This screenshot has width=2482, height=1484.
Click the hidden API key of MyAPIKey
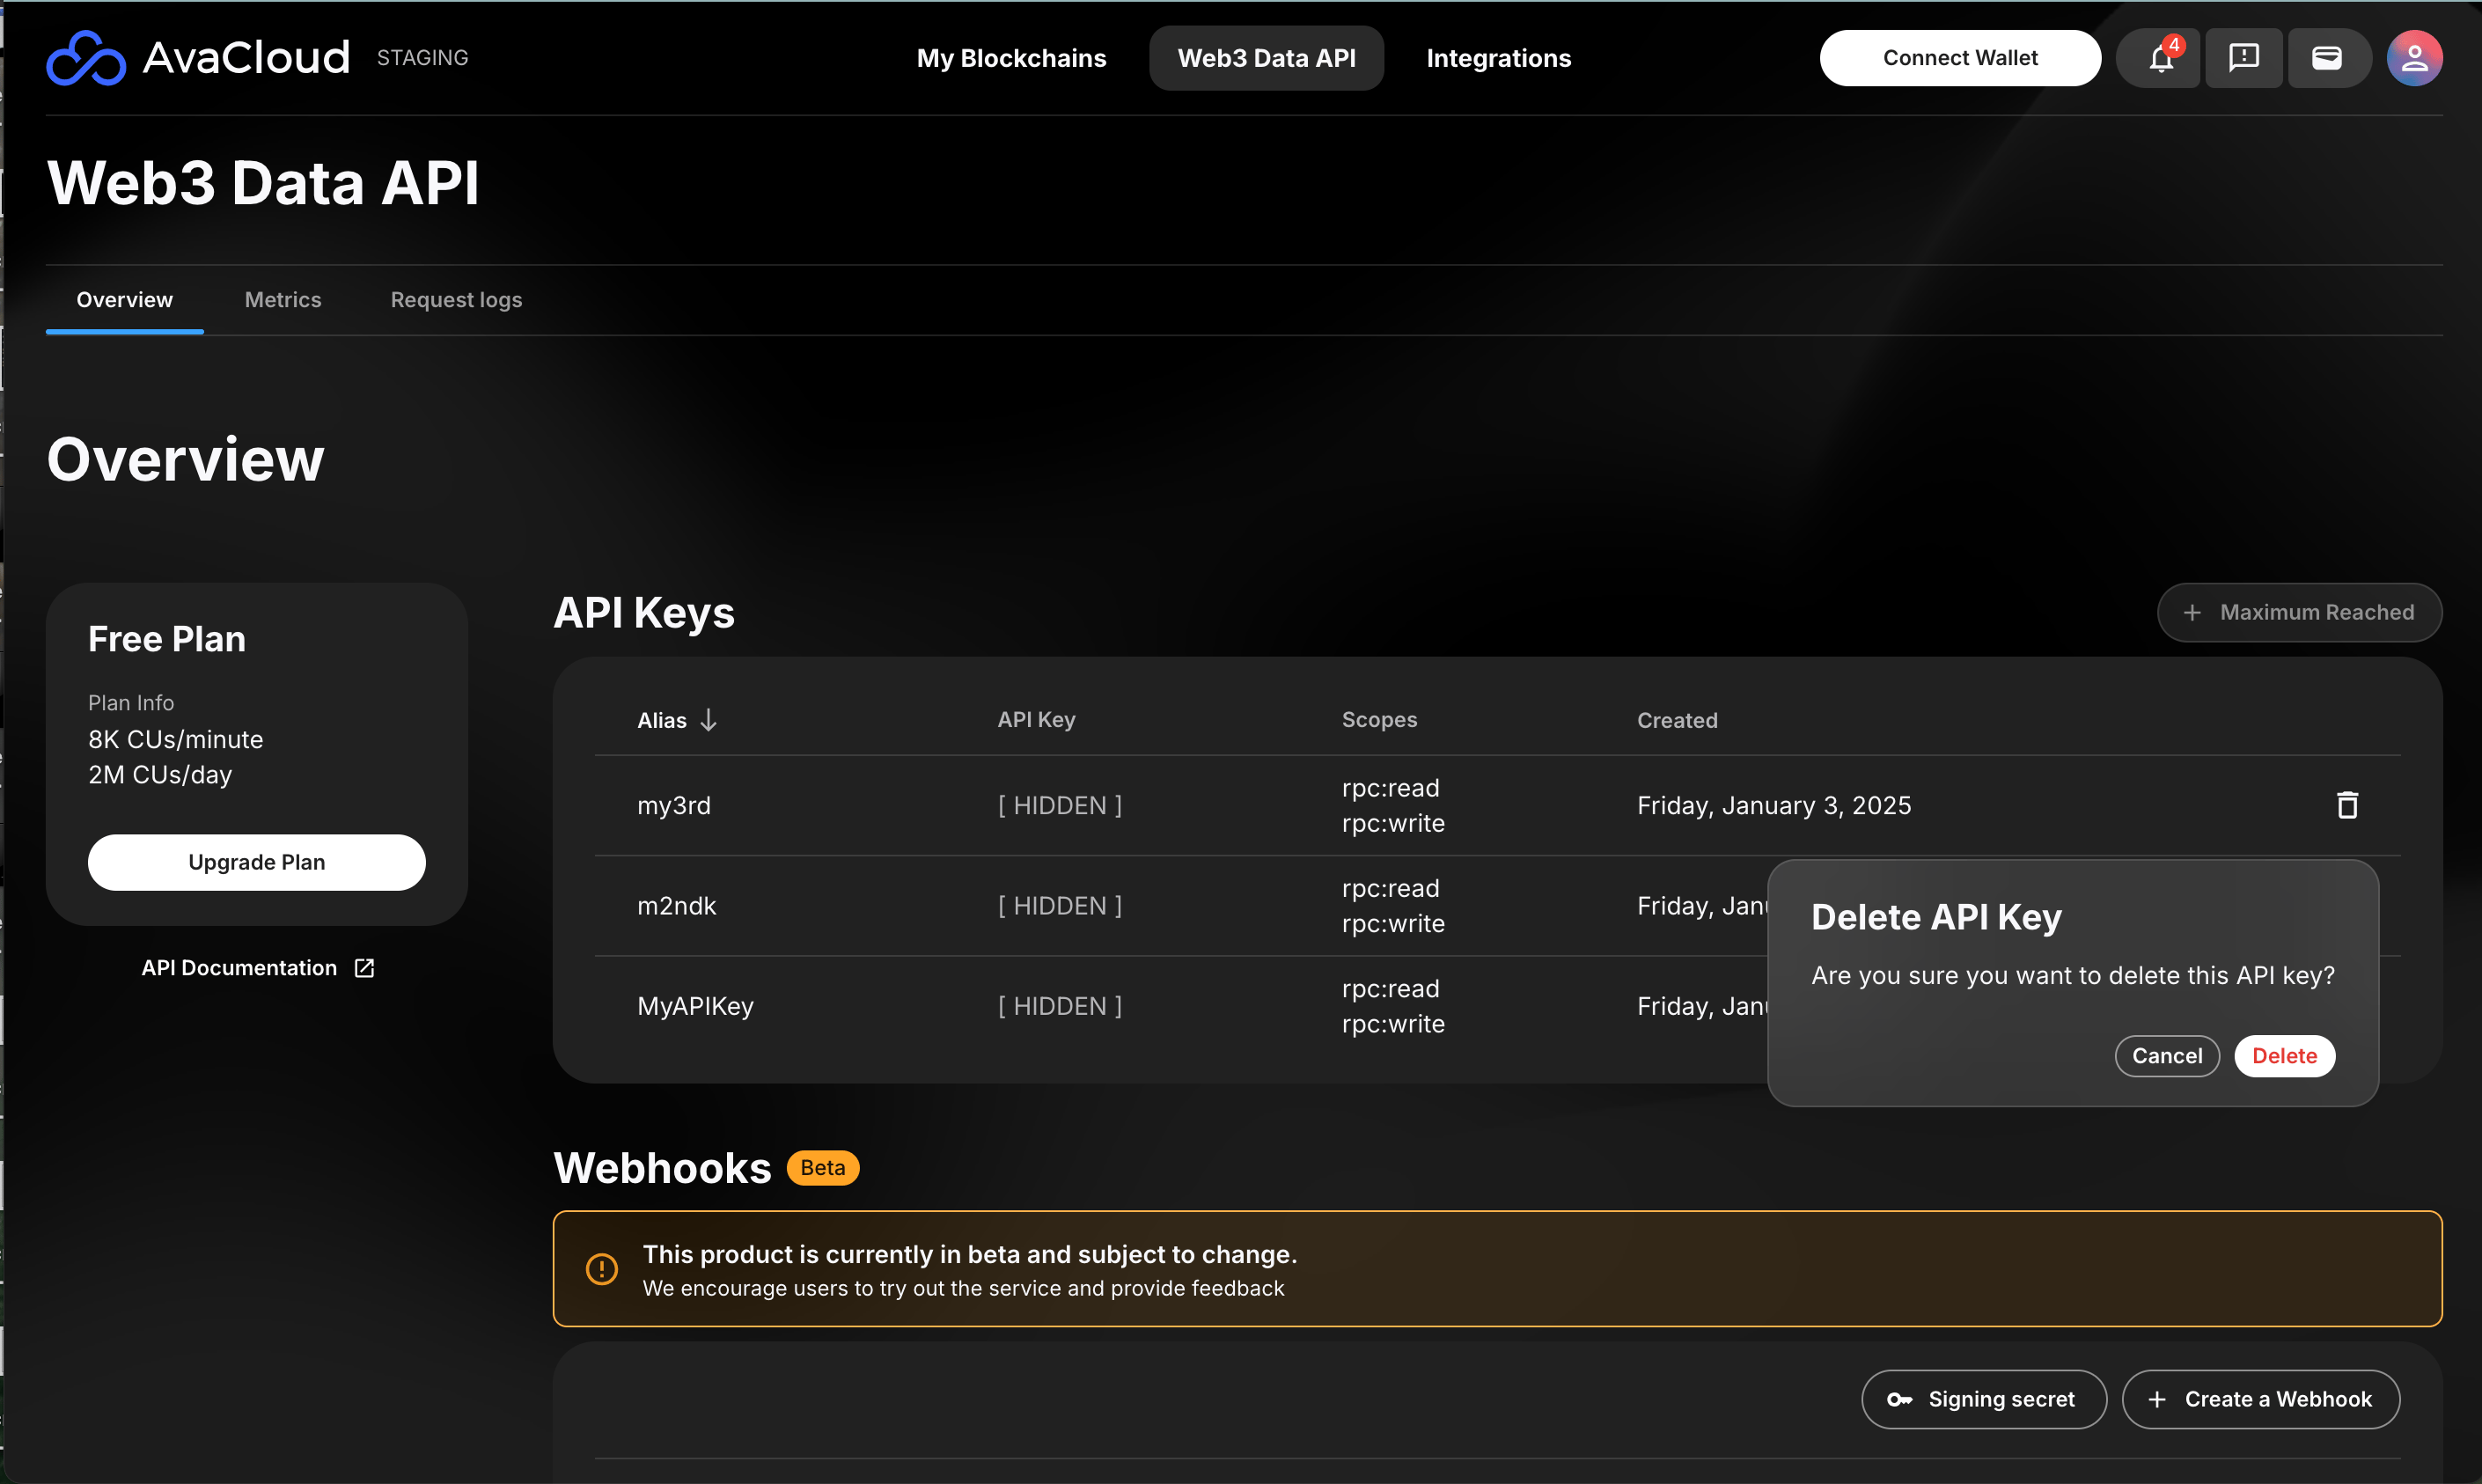point(1059,1006)
